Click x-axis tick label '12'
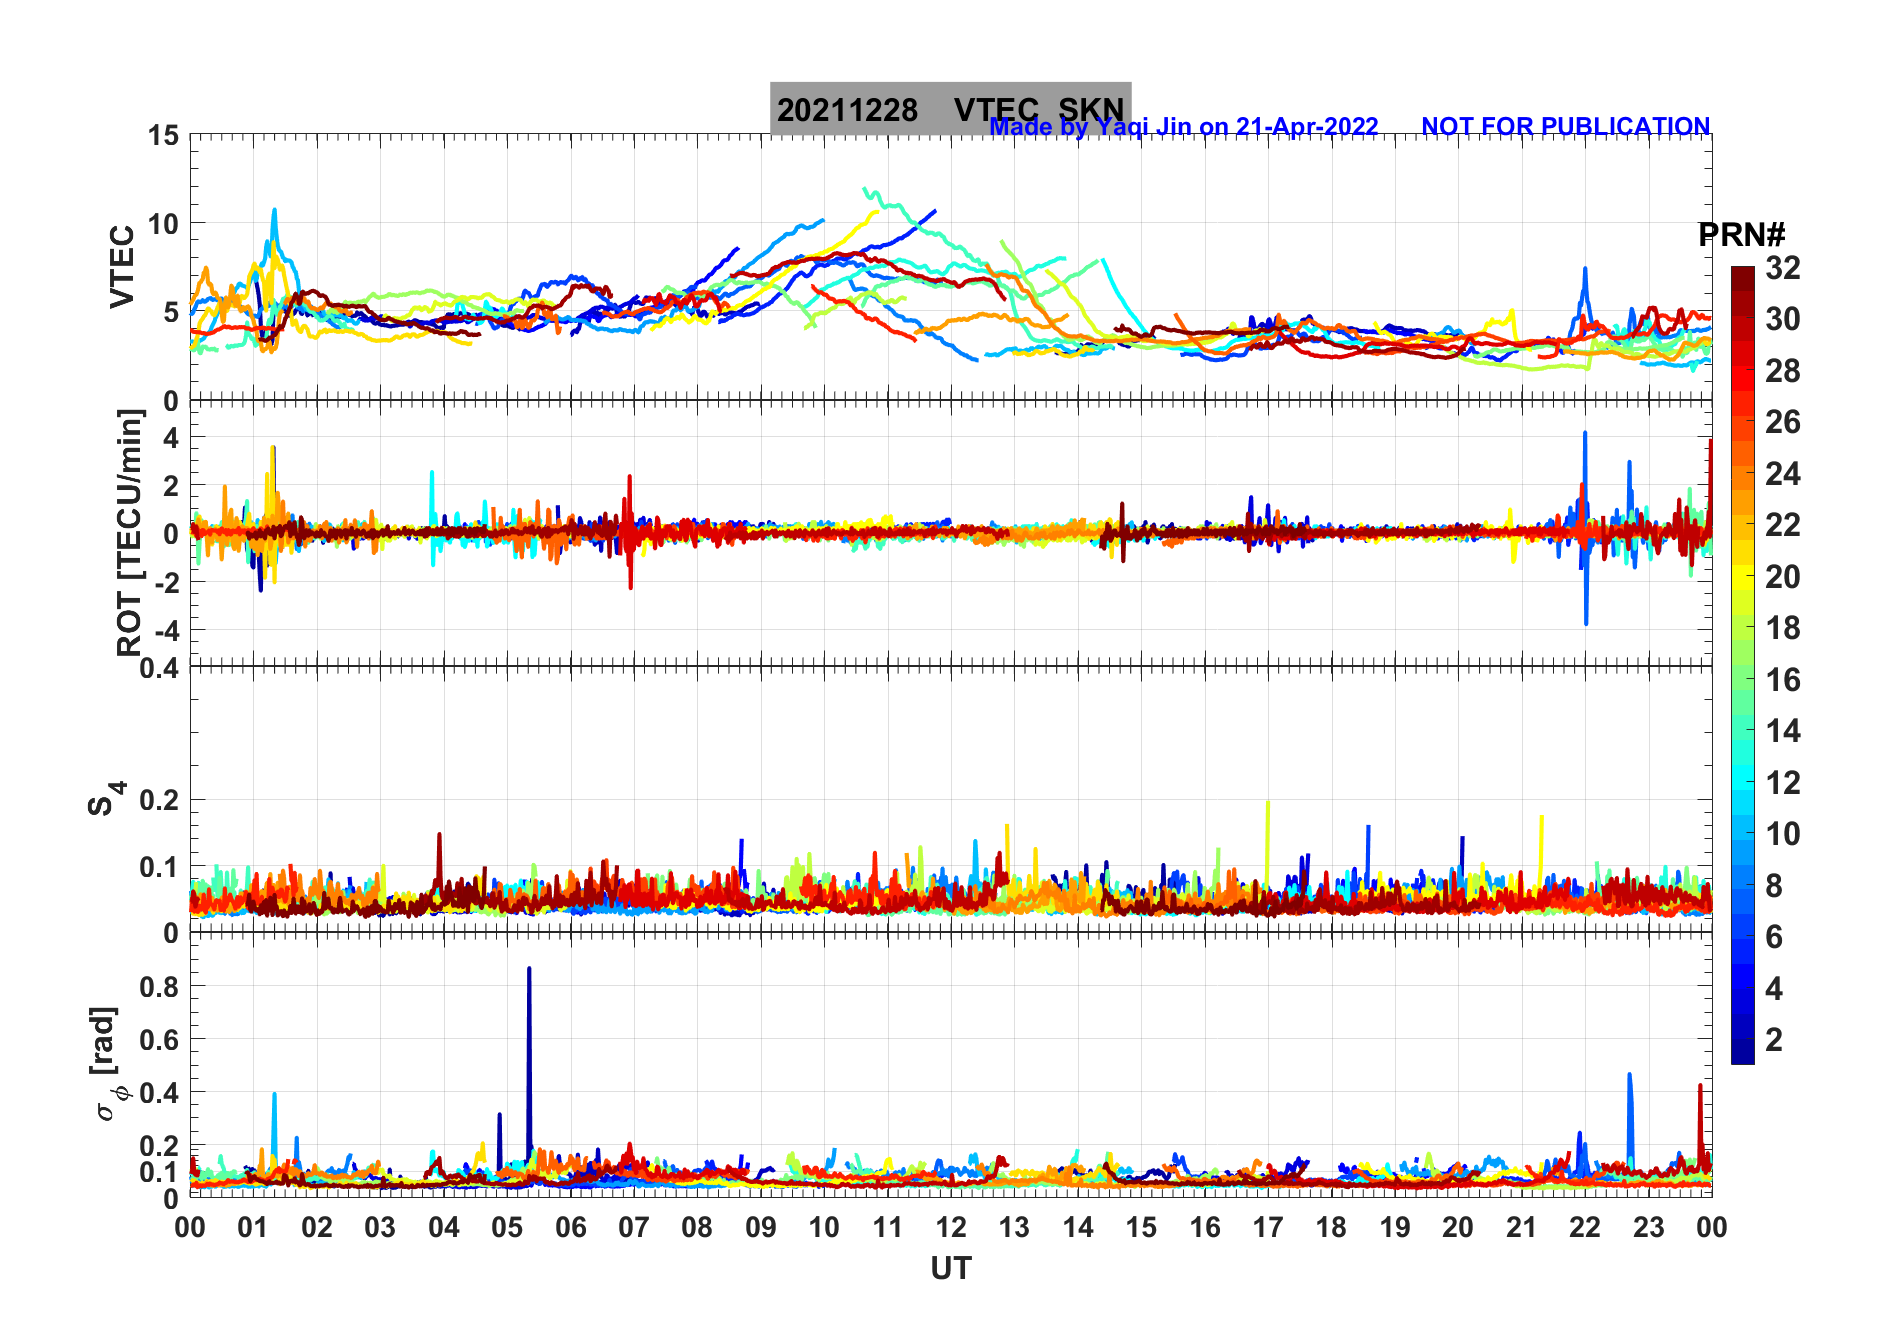 pyautogui.click(x=950, y=1228)
